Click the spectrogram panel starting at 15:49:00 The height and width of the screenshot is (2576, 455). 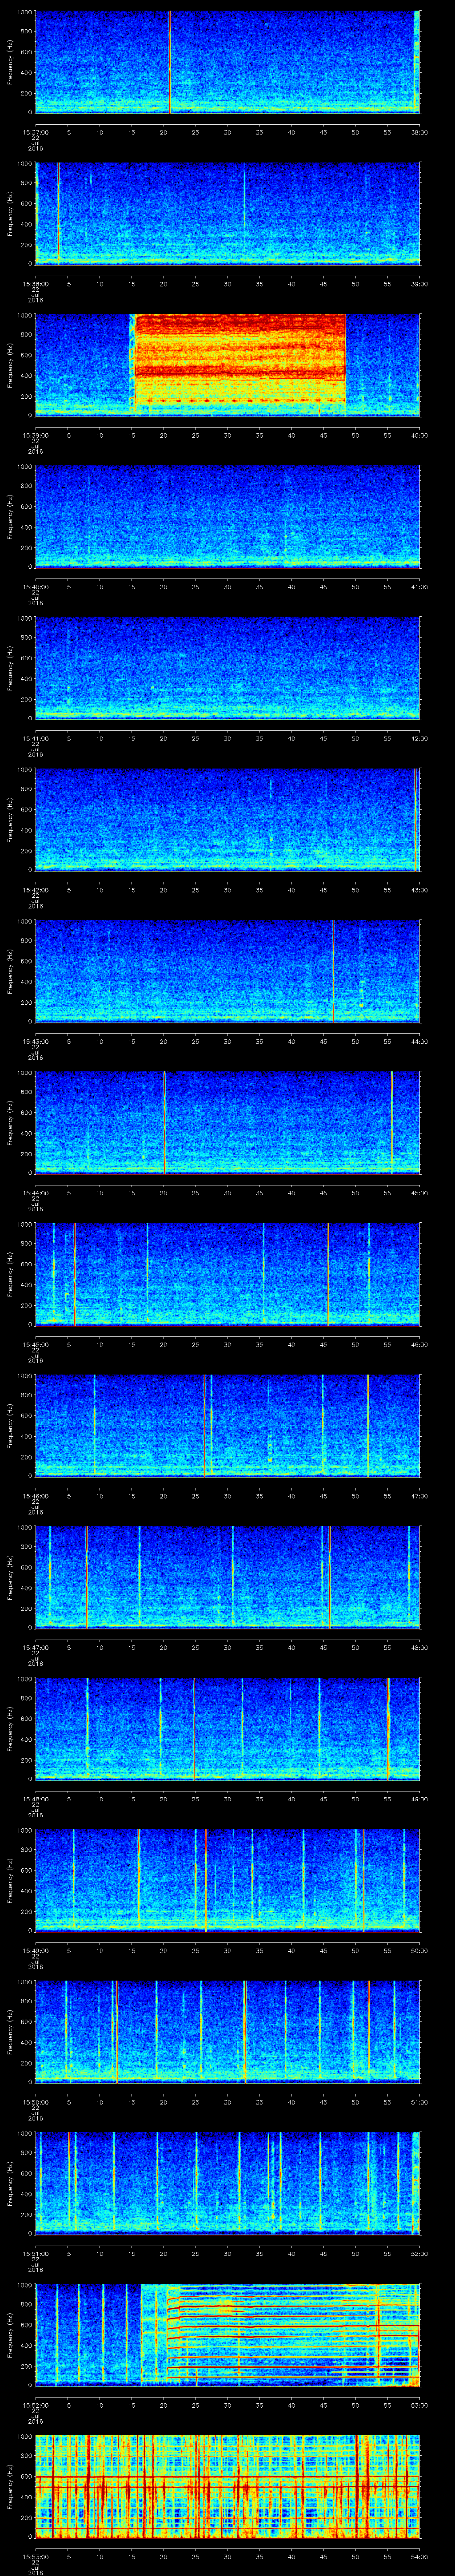228,1880
